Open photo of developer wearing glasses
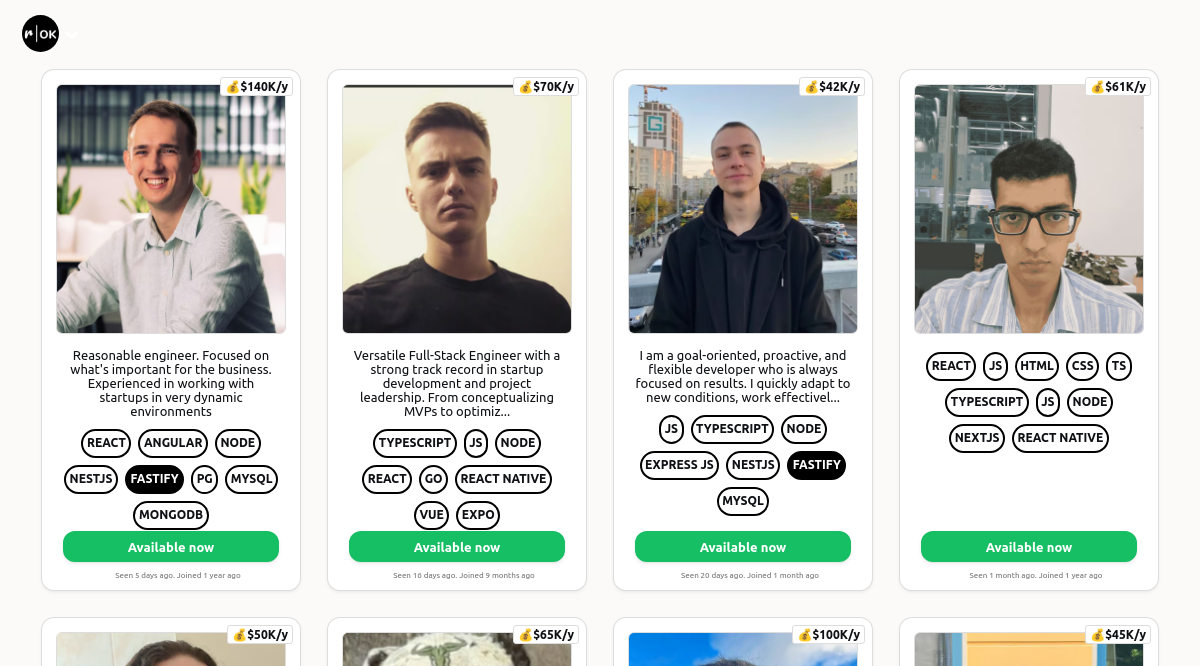 pos(1029,209)
